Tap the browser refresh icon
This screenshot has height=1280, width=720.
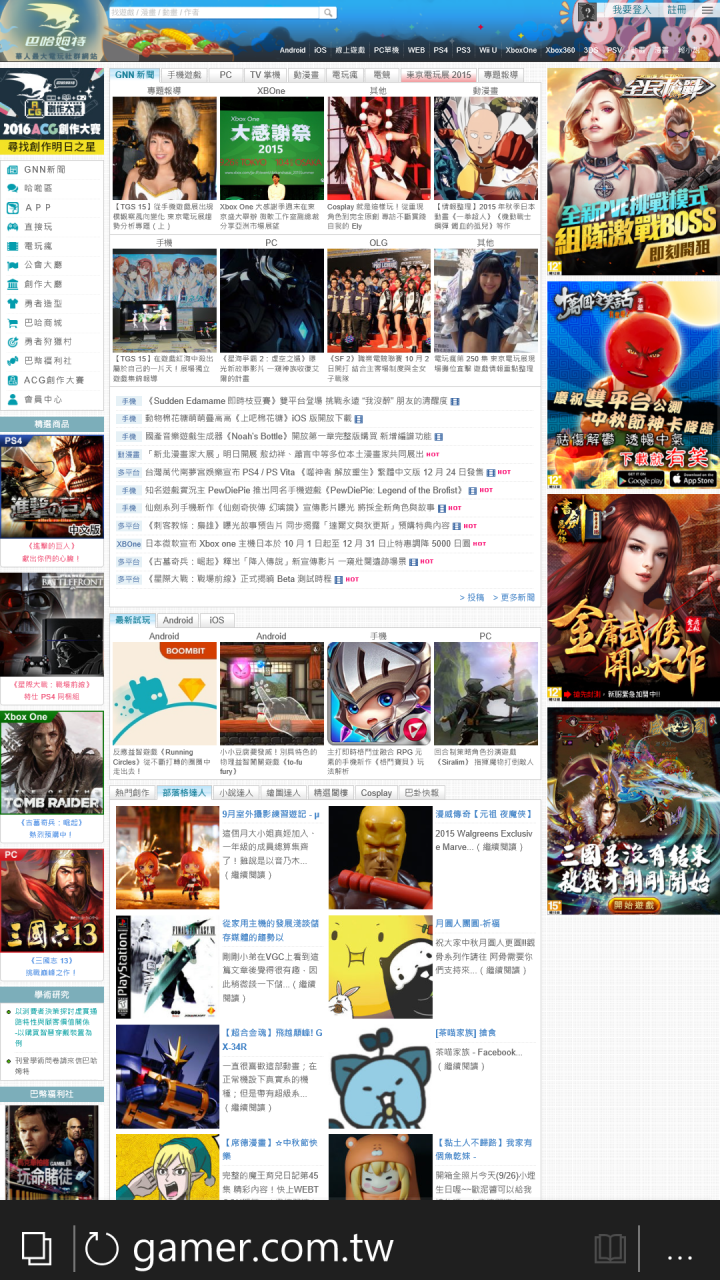102,1248
